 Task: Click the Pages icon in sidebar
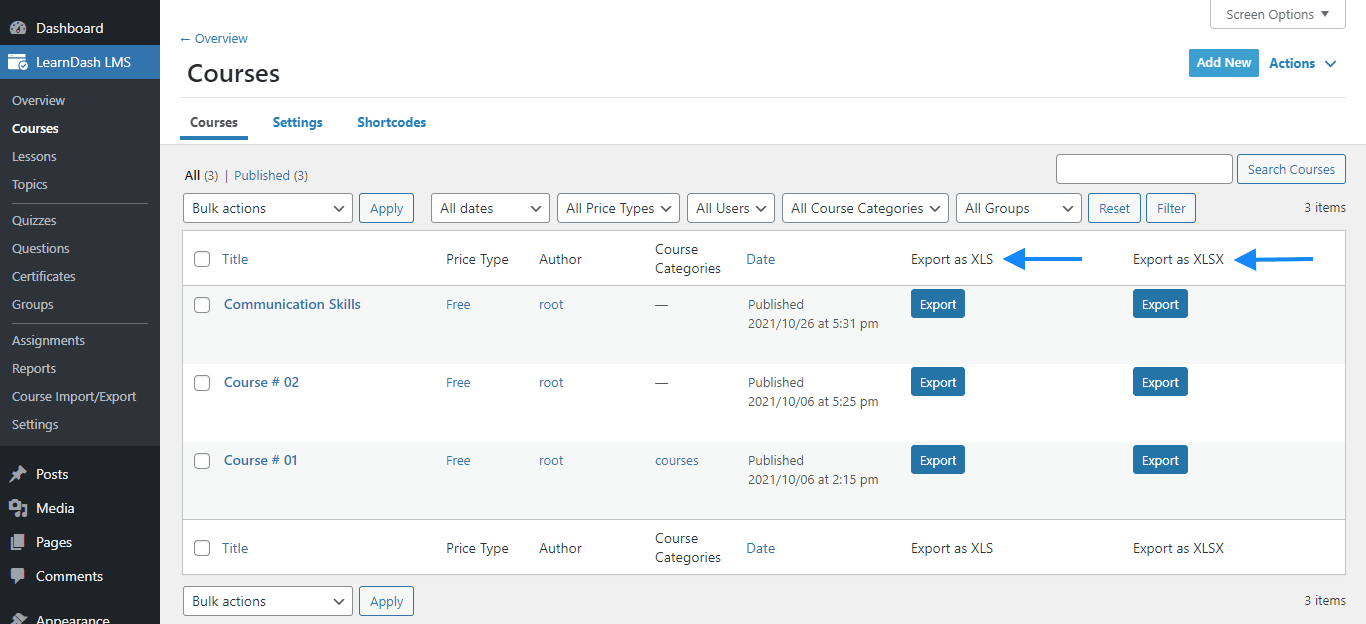tap(17, 542)
